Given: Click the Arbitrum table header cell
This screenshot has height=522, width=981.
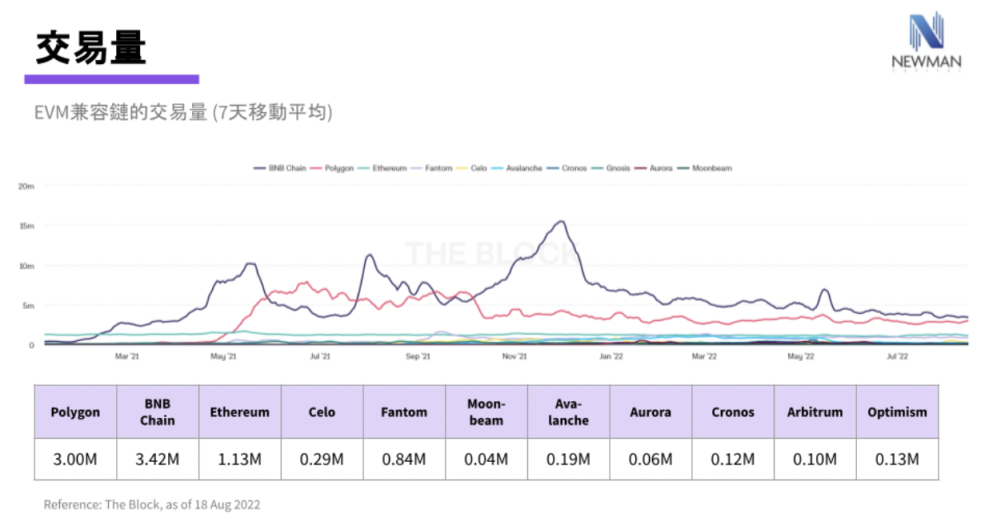Looking at the screenshot, I should [815, 412].
